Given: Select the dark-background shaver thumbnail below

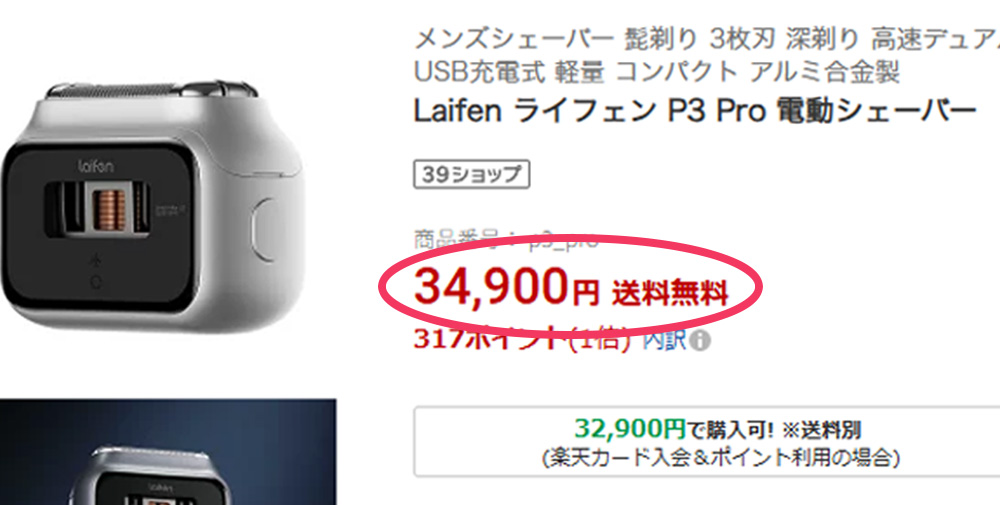Looking at the screenshot, I should tap(168, 452).
